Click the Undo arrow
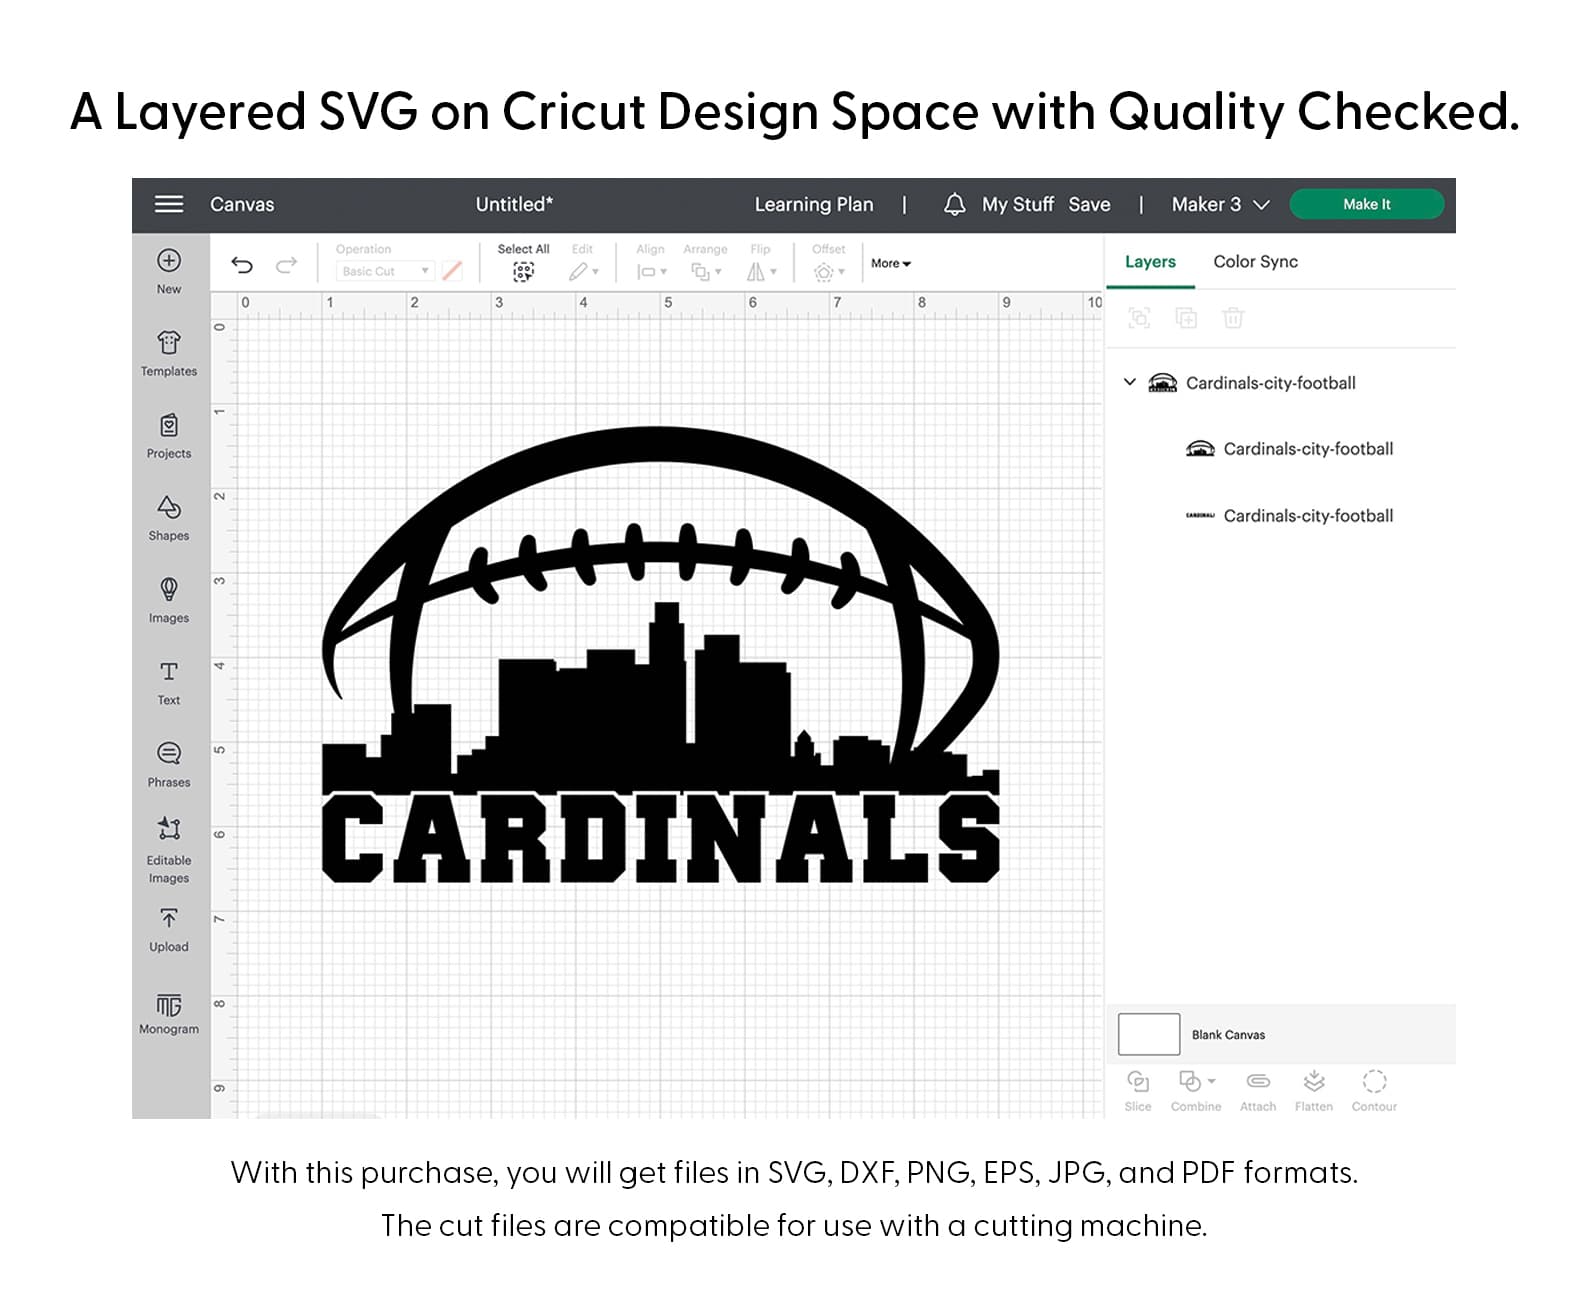 pos(242,265)
